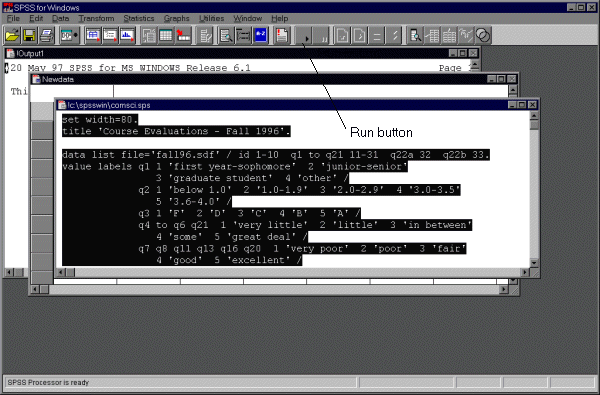
Task: Click syntax window scrollbar up arrow
Action: click(x=534, y=115)
